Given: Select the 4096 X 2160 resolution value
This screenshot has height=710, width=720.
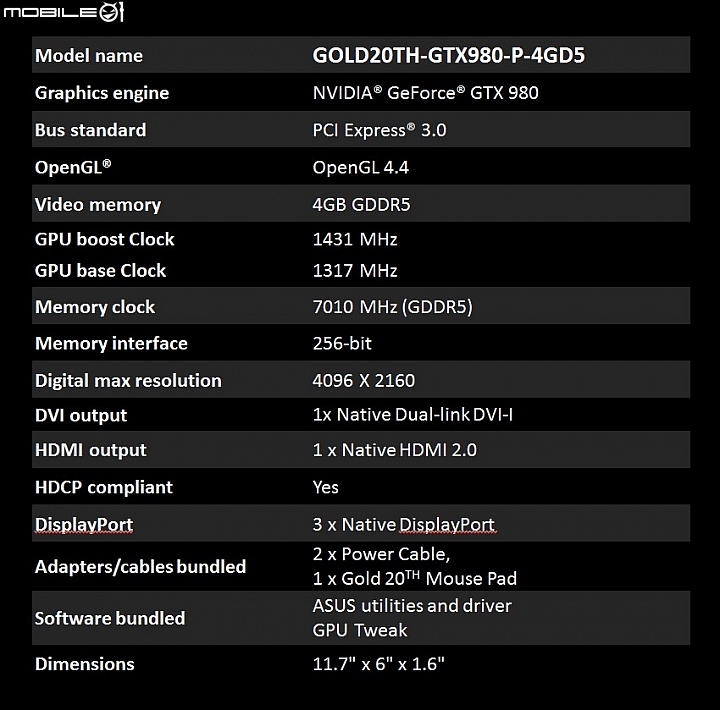Looking at the screenshot, I should (364, 380).
